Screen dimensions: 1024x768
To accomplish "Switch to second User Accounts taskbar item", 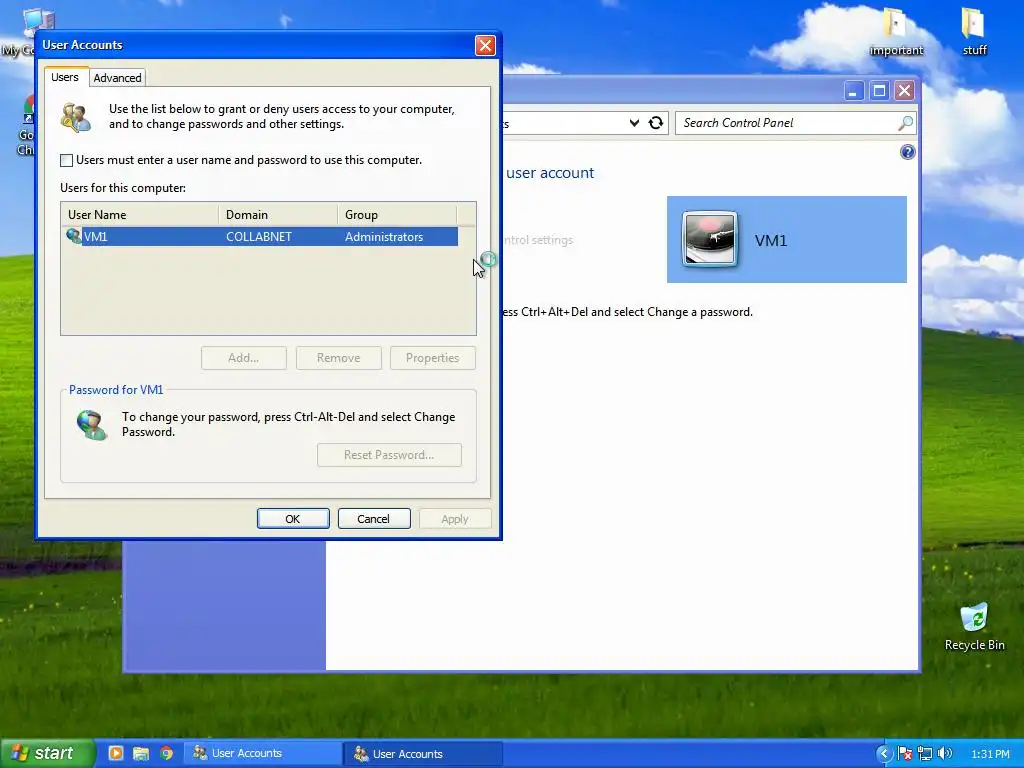I will pos(424,754).
